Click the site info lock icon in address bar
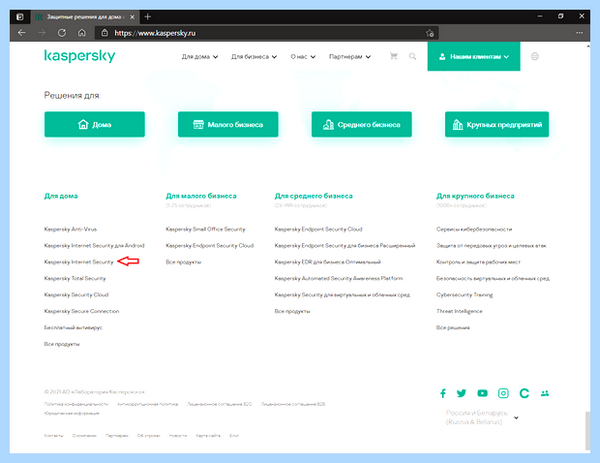600x463 pixels. tap(104, 33)
